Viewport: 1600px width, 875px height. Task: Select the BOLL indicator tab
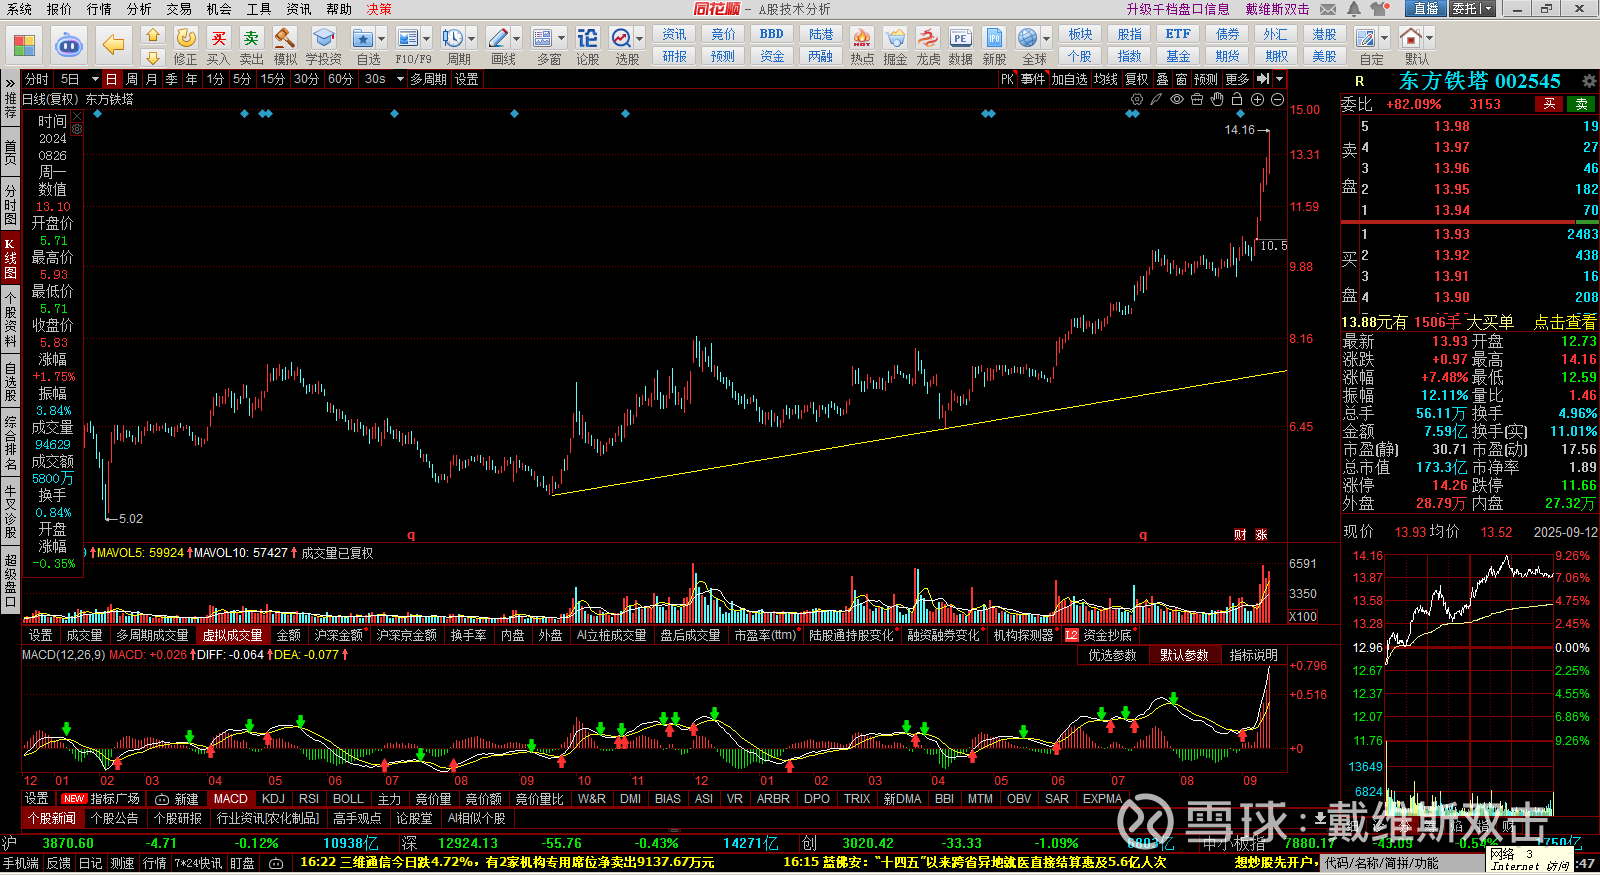[348, 799]
